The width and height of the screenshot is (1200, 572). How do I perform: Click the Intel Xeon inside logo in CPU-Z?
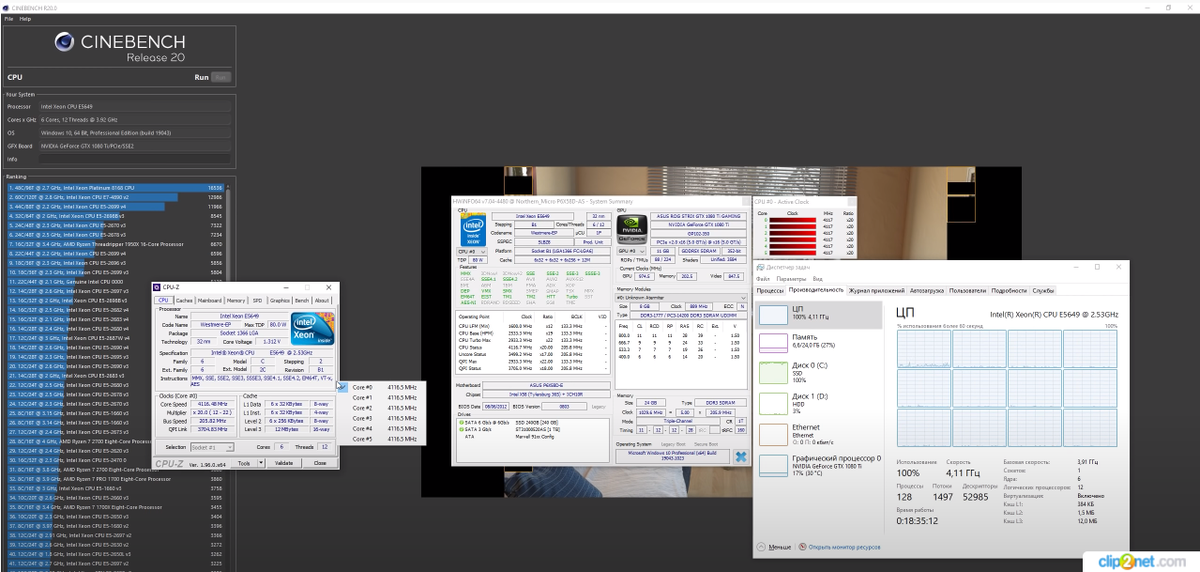(311, 330)
